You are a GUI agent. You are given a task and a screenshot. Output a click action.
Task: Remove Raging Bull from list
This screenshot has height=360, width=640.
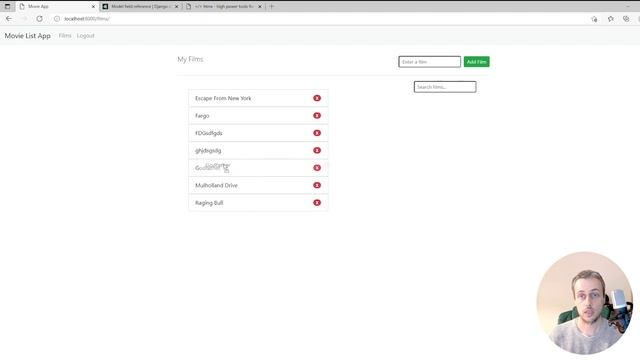point(317,203)
